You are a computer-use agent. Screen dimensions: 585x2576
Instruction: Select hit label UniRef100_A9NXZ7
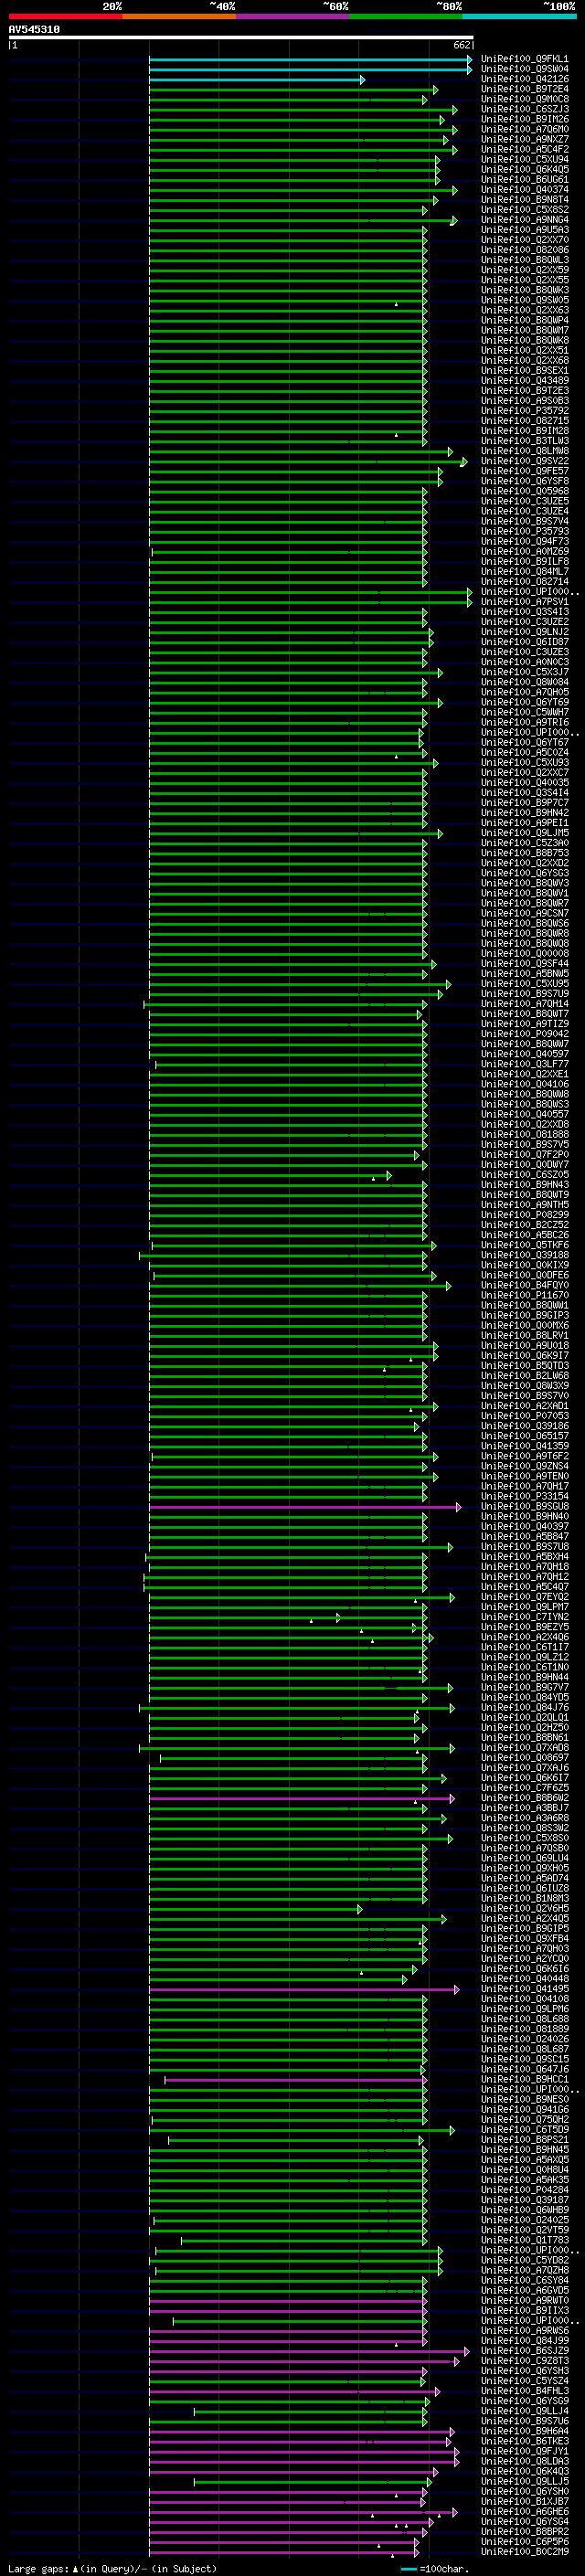(x=524, y=140)
